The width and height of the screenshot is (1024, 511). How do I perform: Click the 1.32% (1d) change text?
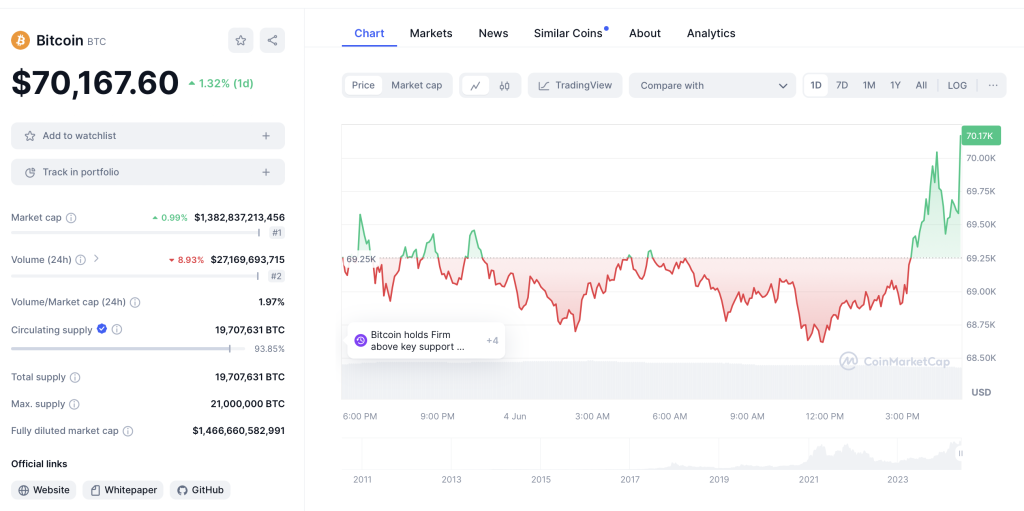tap(220, 84)
